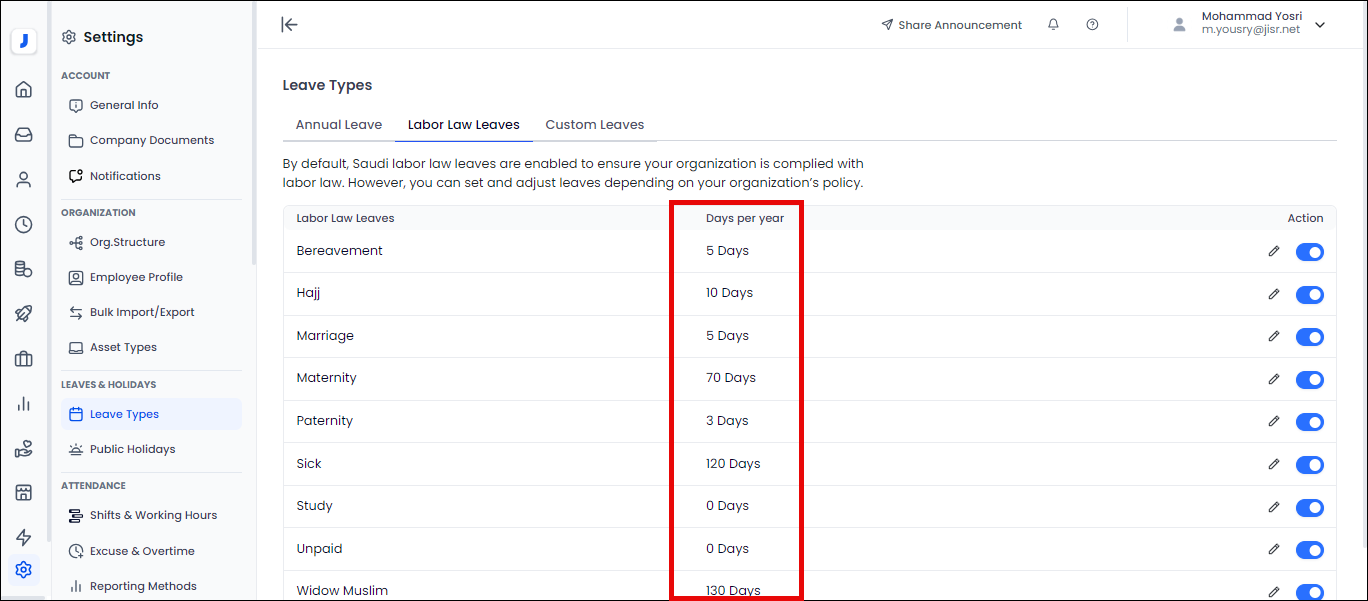Select Company Documents in sidebar

[x=151, y=140]
